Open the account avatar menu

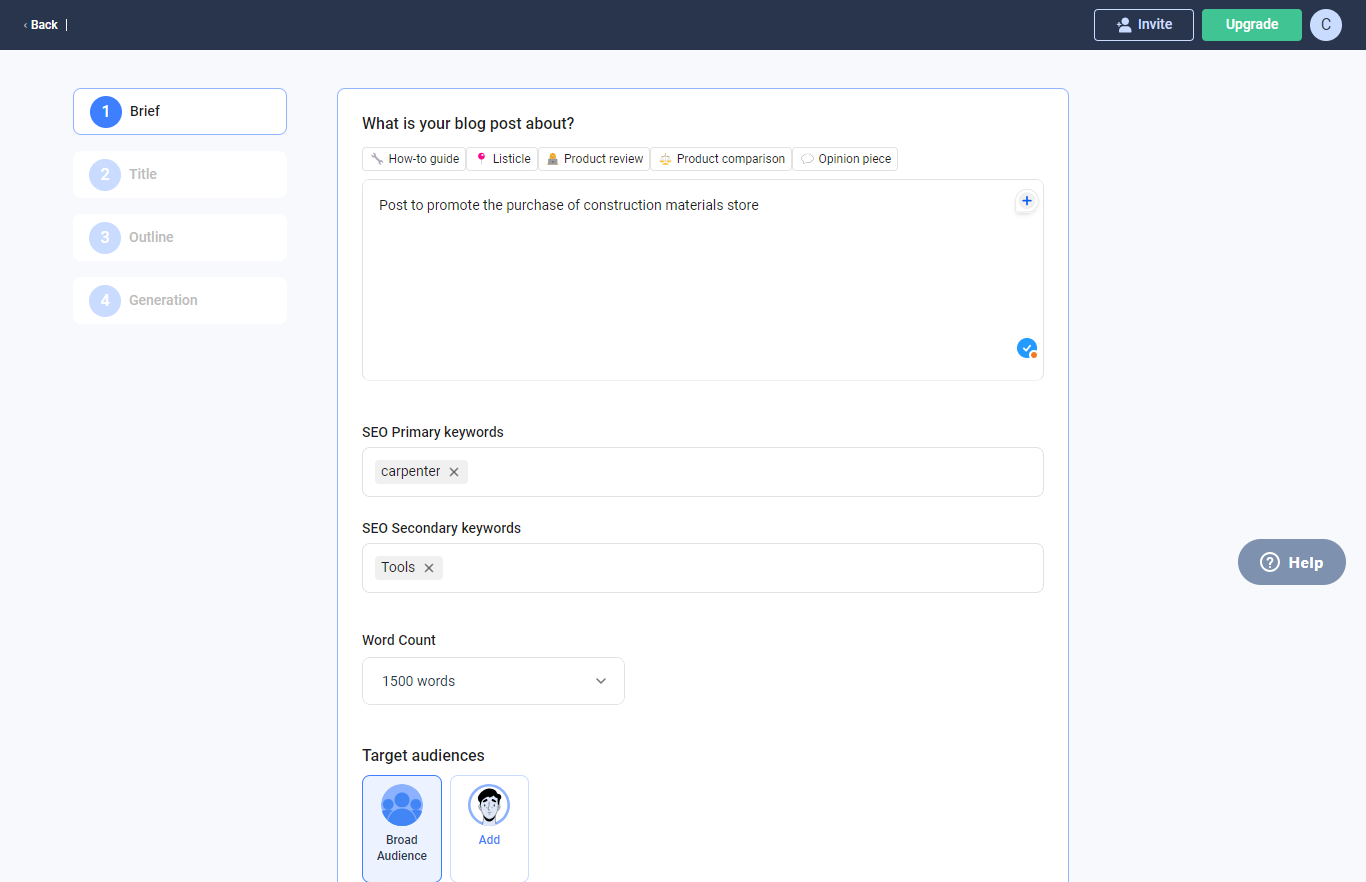[x=1325, y=24]
